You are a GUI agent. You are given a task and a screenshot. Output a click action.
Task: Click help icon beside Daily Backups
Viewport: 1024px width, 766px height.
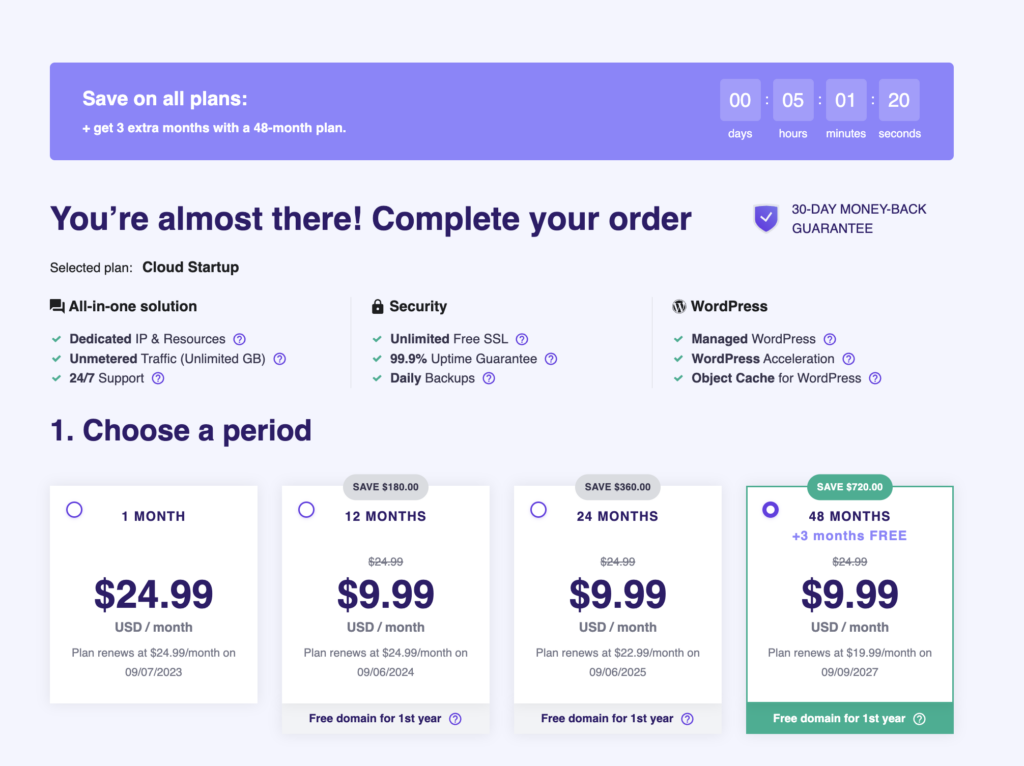(489, 378)
